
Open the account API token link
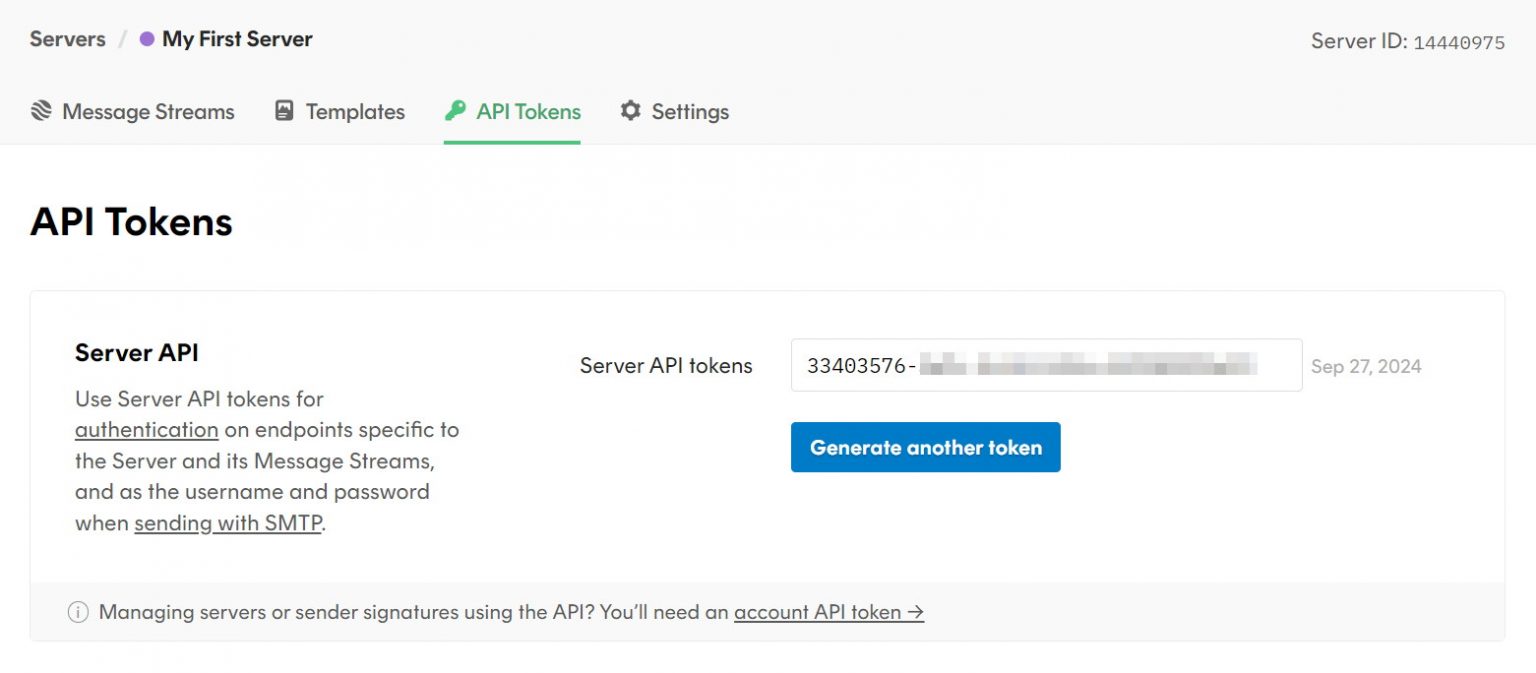coord(828,612)
